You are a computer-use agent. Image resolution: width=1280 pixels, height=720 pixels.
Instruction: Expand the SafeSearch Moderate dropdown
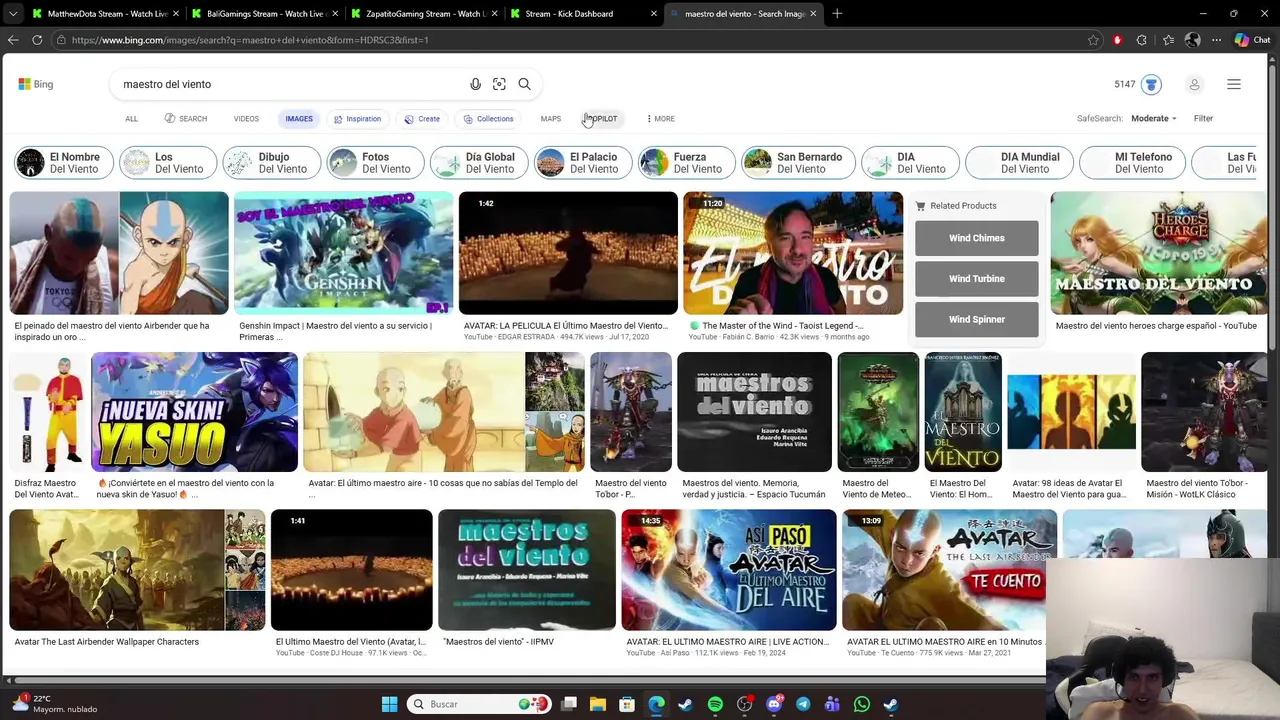1153,118
